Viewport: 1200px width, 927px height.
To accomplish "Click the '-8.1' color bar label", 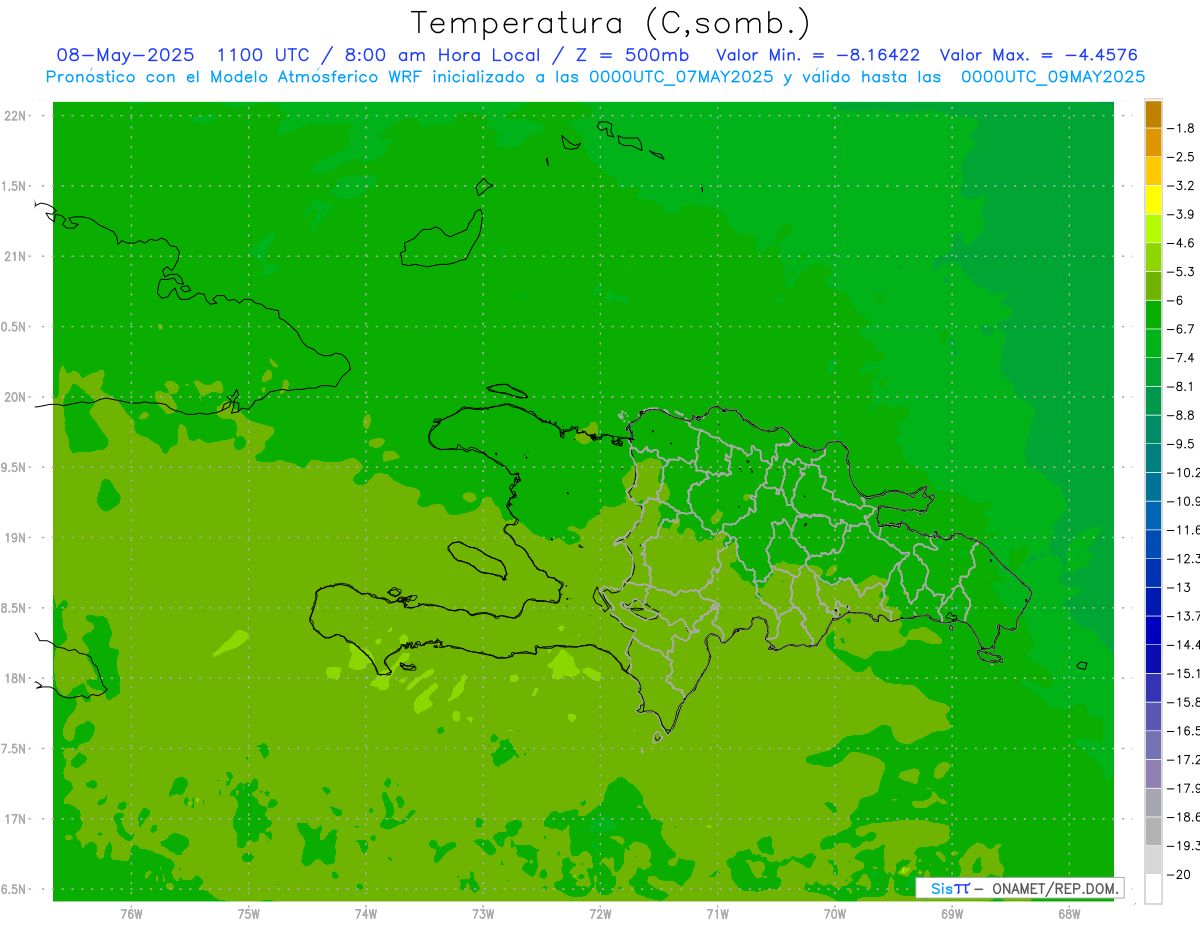I will click(1181, 386).
